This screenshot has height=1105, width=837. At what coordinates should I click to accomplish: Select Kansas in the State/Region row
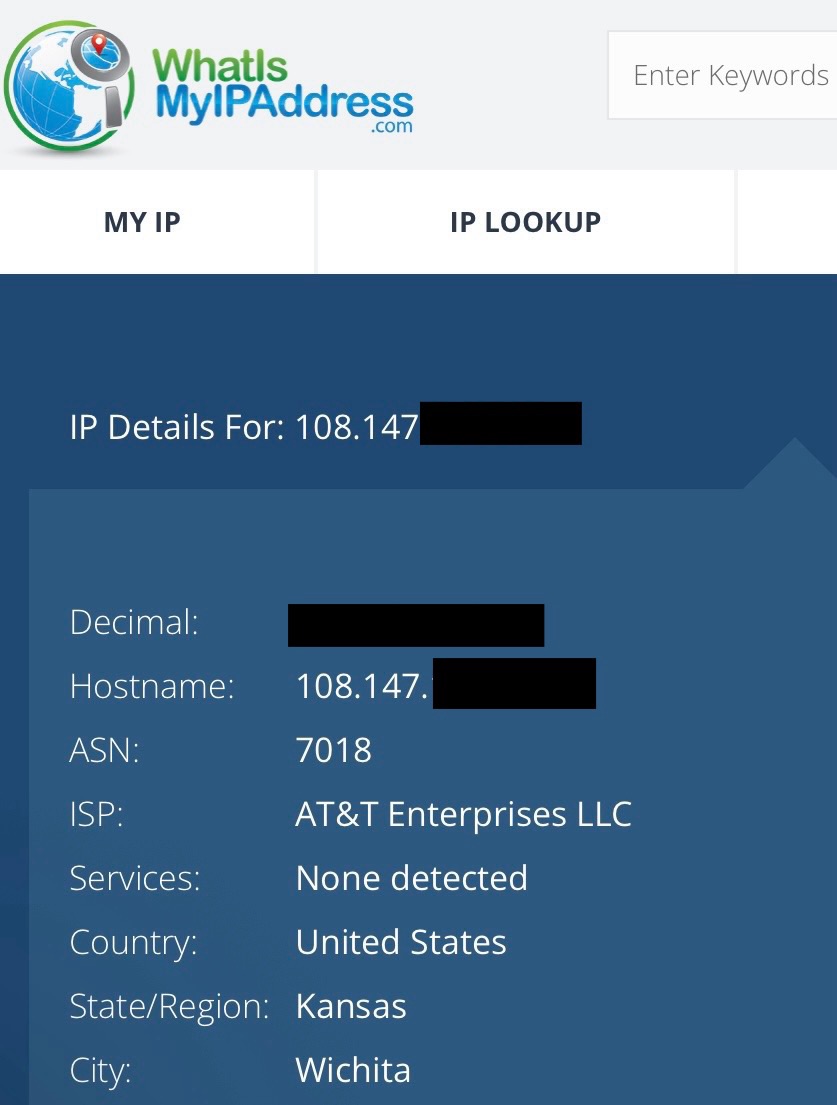click(x=351, y=1006)
